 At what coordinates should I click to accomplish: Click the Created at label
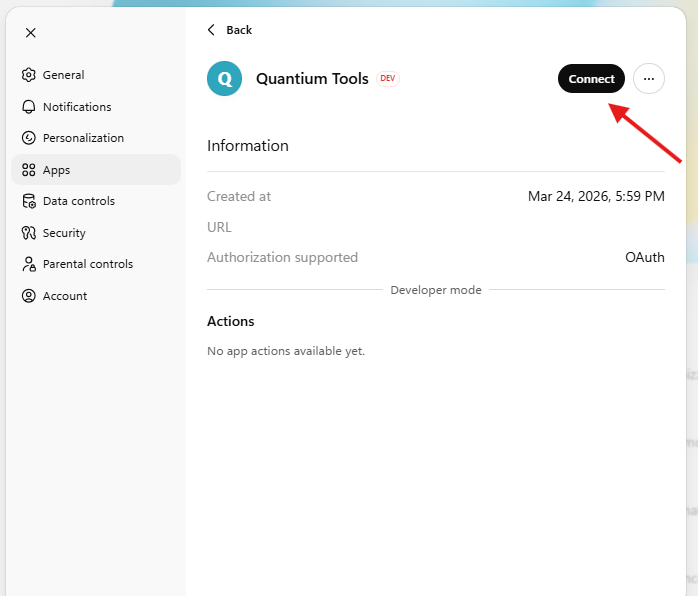239,196
